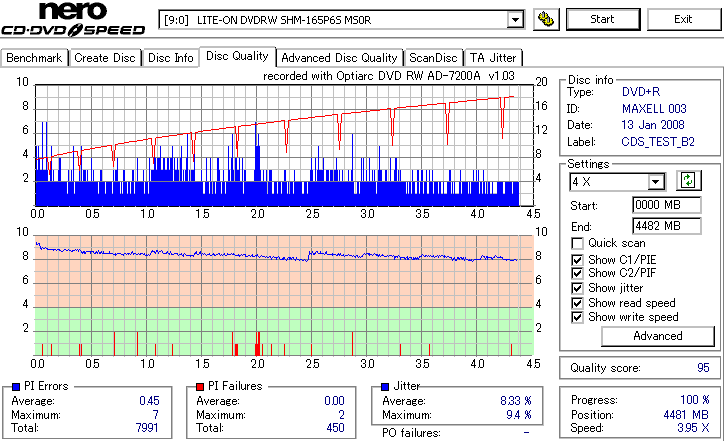
Task: Click the Speed 3.95 X value
Action: pos(693,428)
